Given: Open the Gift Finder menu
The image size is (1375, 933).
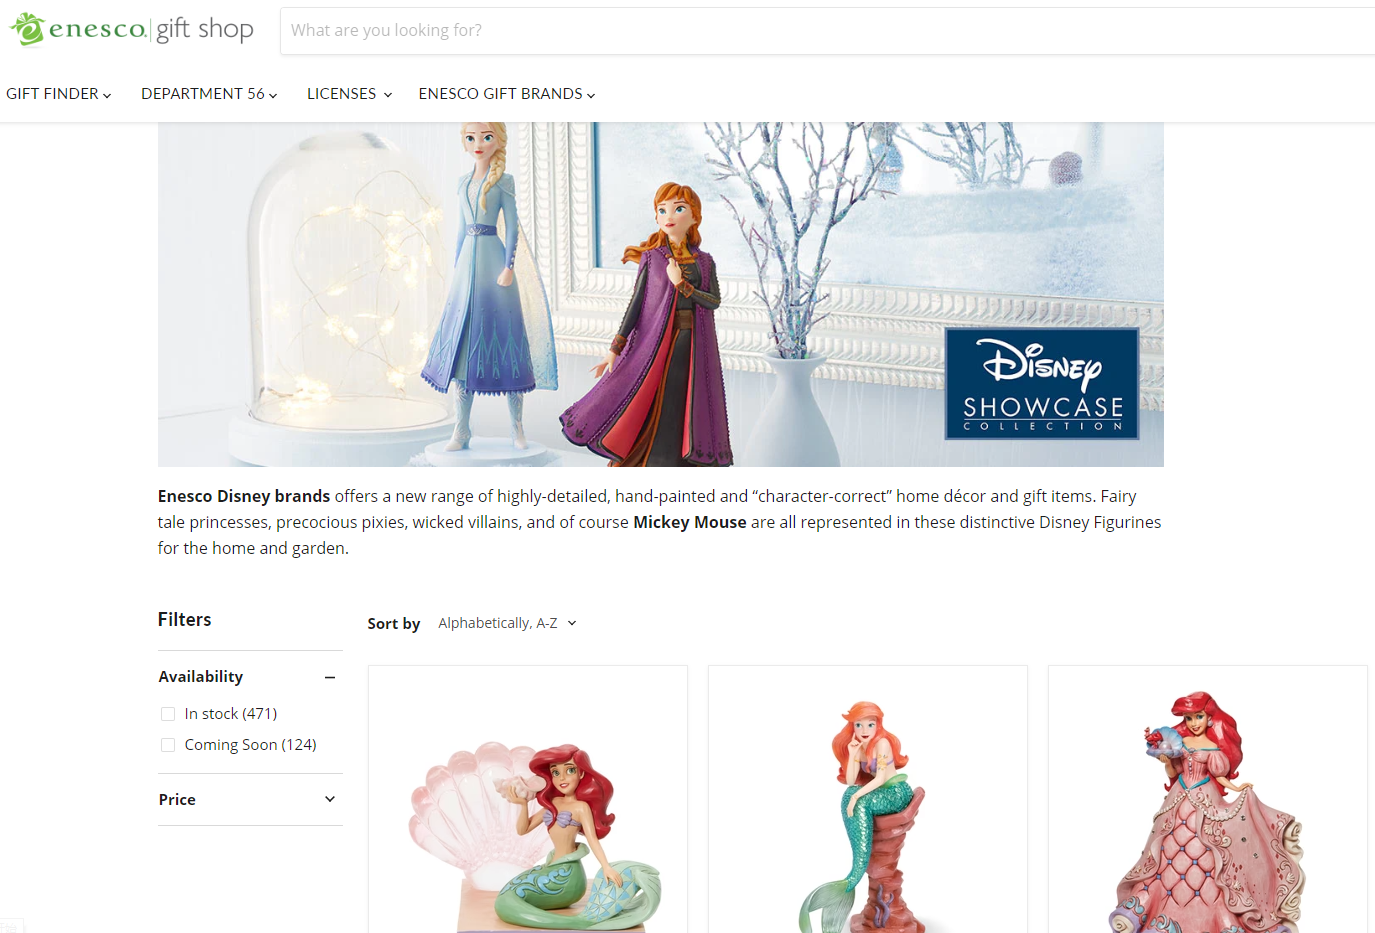Looking at the screenshot, I should pyautogui.click(x=59, y=94).
